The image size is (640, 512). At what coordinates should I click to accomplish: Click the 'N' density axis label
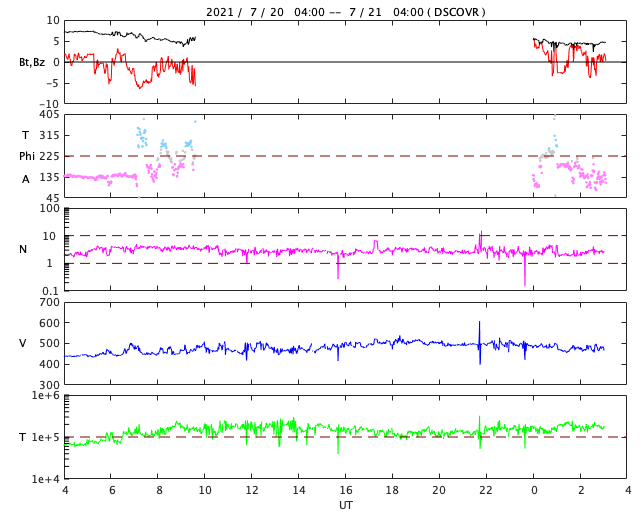pos(23,249)
